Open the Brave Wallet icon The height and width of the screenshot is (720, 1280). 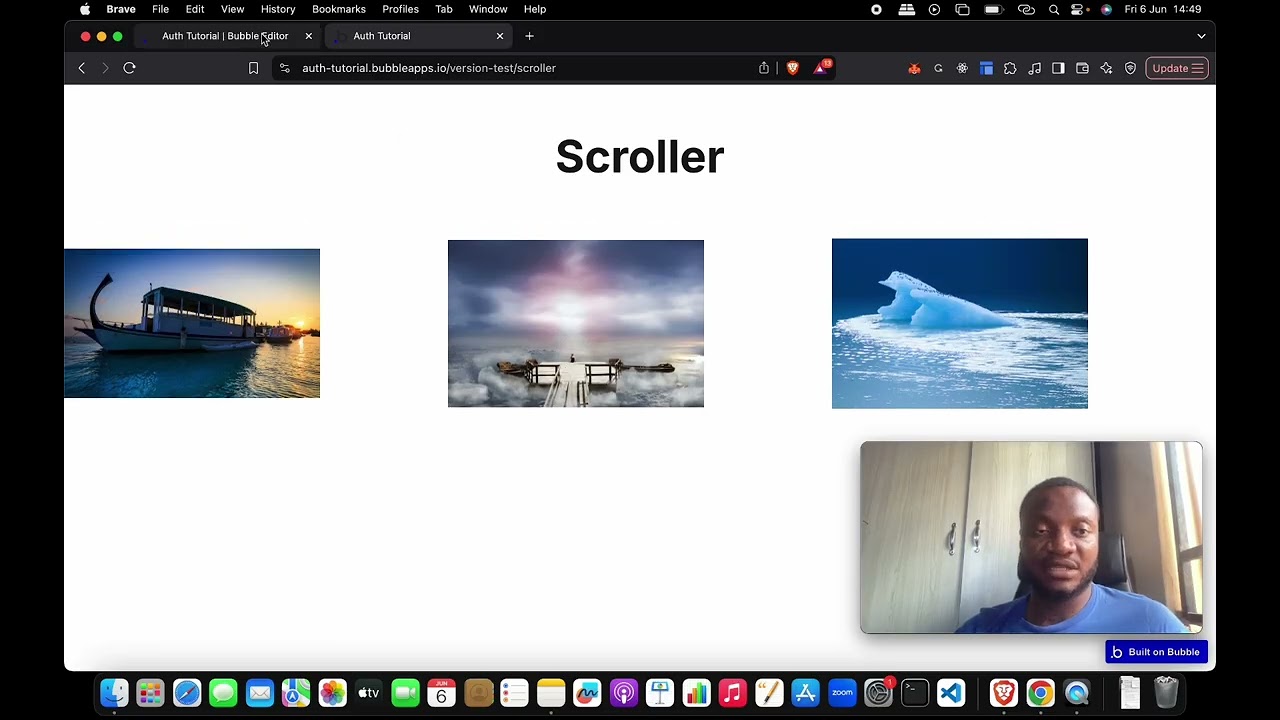click(1082, 68)
